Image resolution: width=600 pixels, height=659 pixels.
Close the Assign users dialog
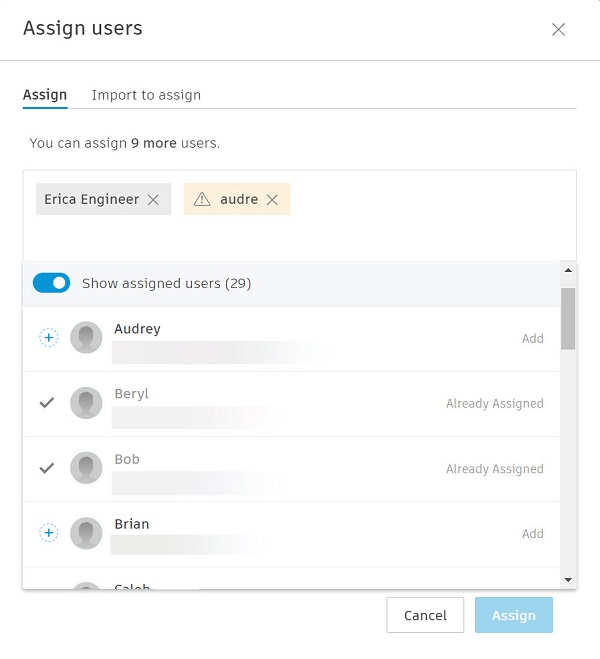pos(558,29)
